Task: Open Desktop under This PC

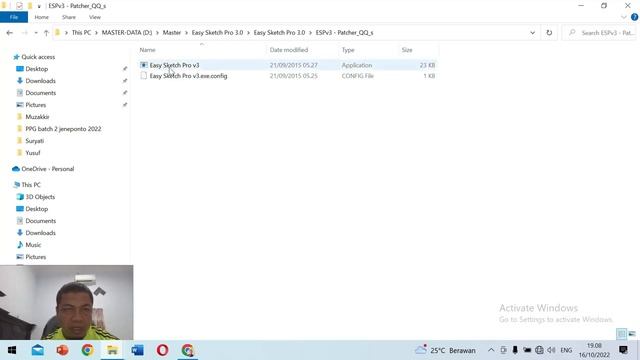Action: (36, 209)
